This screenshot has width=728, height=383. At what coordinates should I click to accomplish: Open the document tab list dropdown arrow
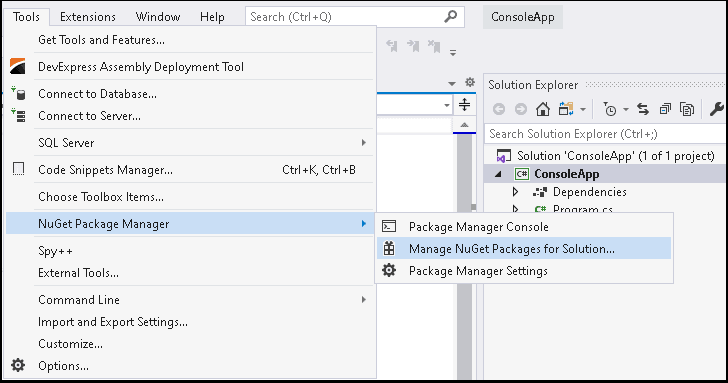pos(452,84)
